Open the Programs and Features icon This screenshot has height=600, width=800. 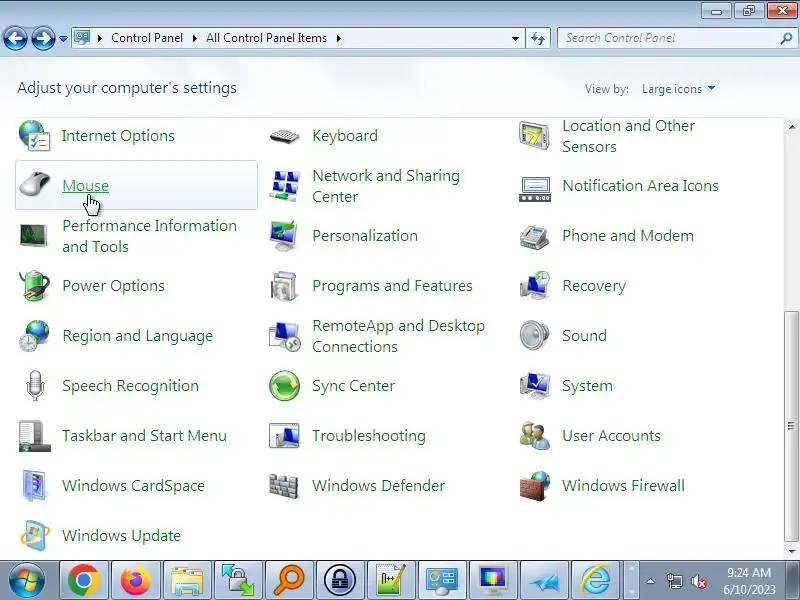(x=284, y=286)
